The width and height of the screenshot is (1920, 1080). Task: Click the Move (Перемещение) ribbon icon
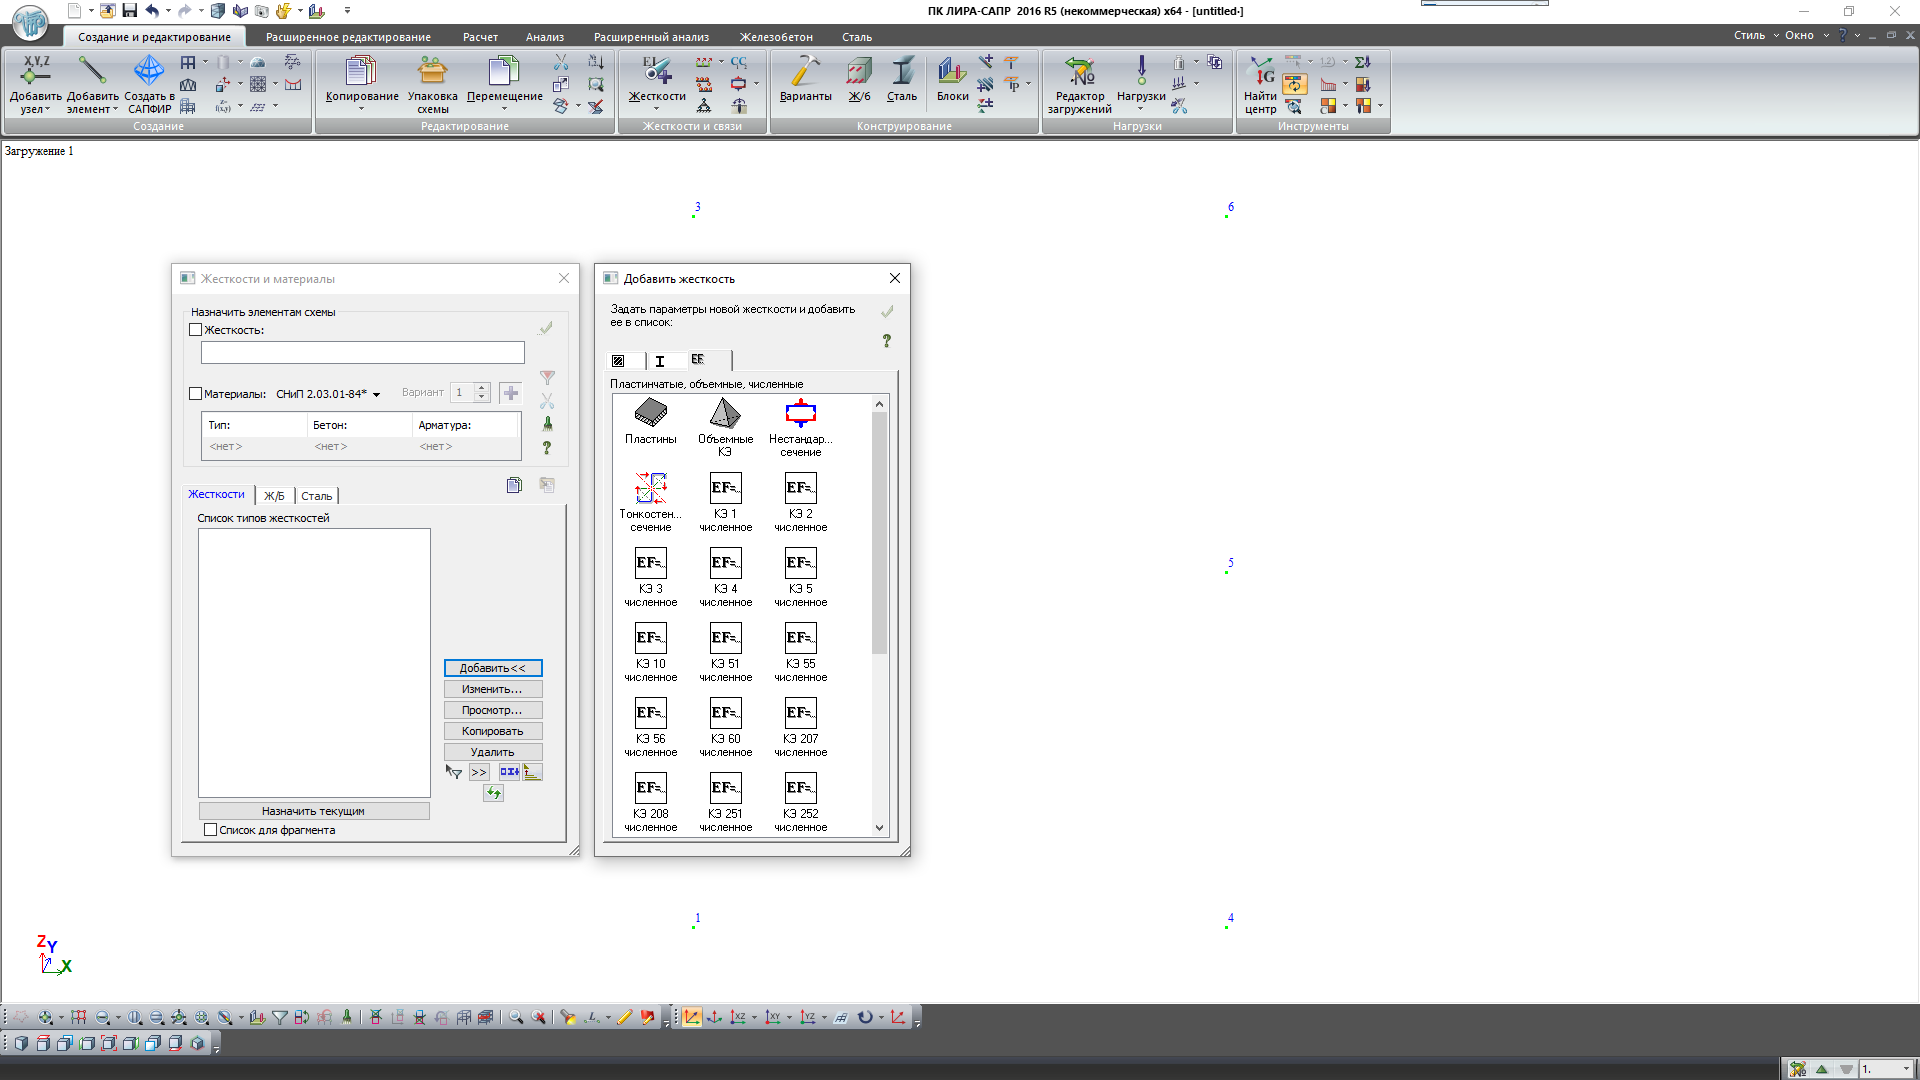pos(504,70)
